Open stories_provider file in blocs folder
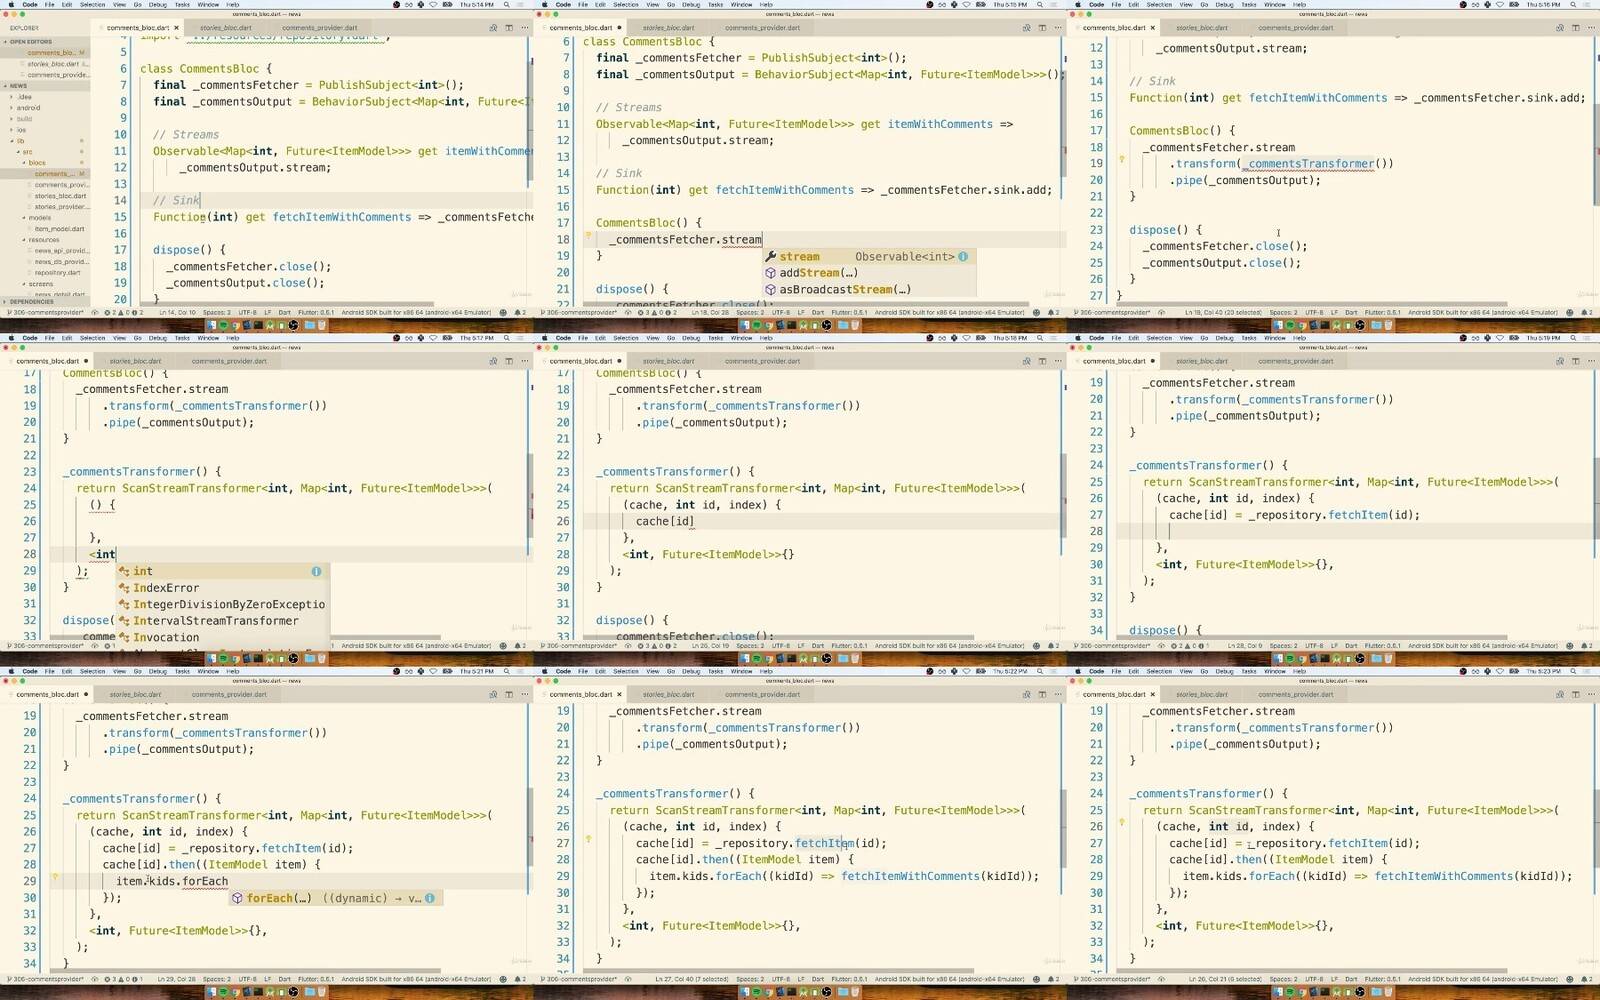This screenshot has height=1000, width=1600. tap(60, 207)
